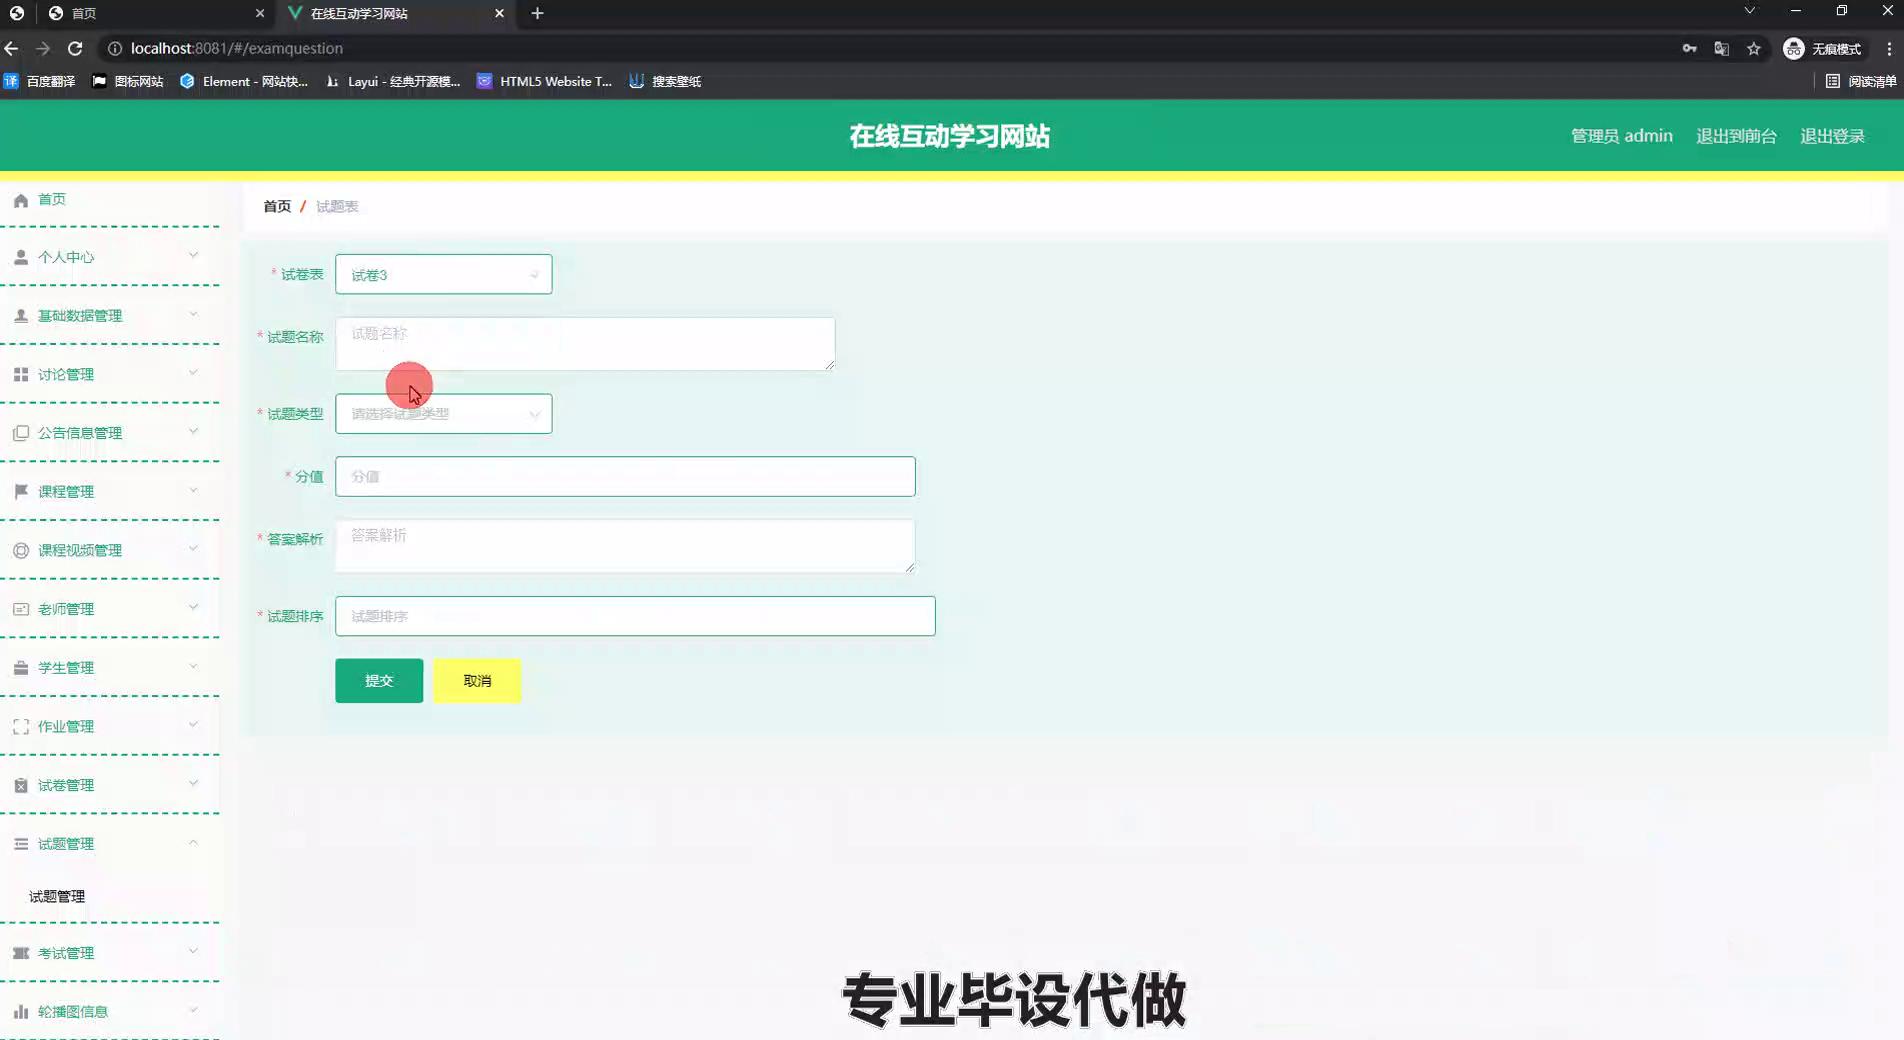Open the 试题类型 selection dropdown
The height and width of the screenshot is (1040, 1904).
coord(443,414)
